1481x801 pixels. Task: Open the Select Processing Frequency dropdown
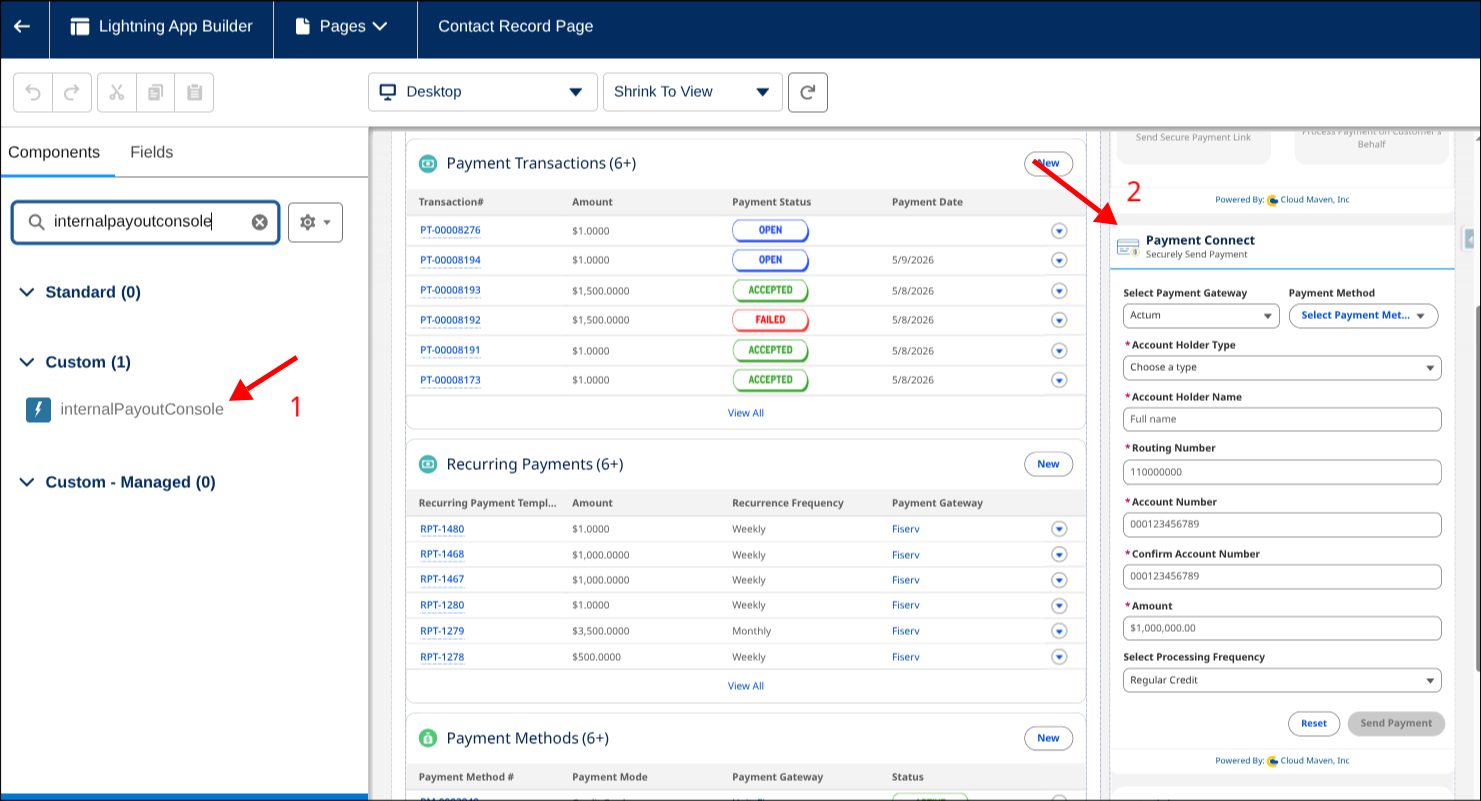point(1282,680)
